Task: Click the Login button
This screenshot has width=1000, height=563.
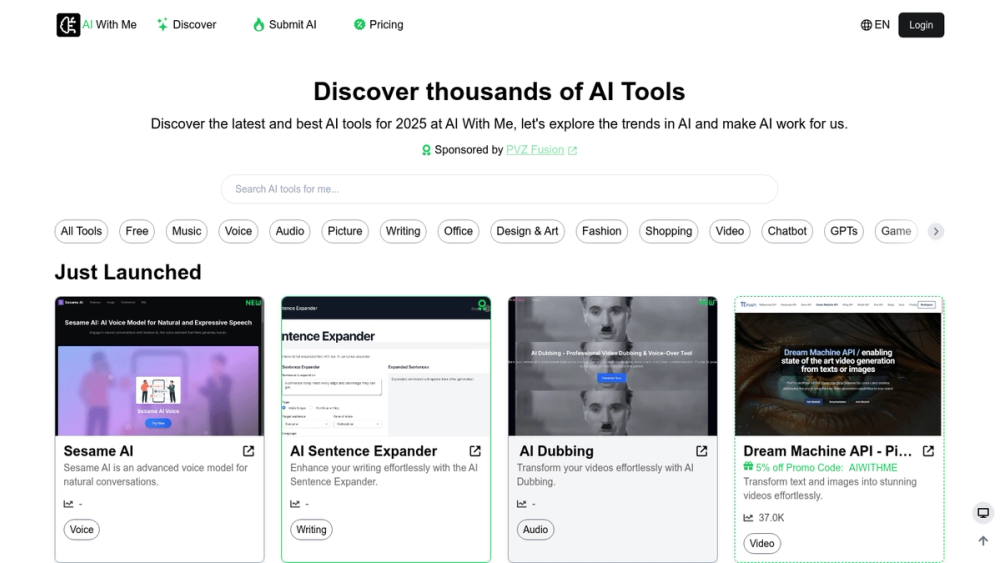Action: click(921, 25)
